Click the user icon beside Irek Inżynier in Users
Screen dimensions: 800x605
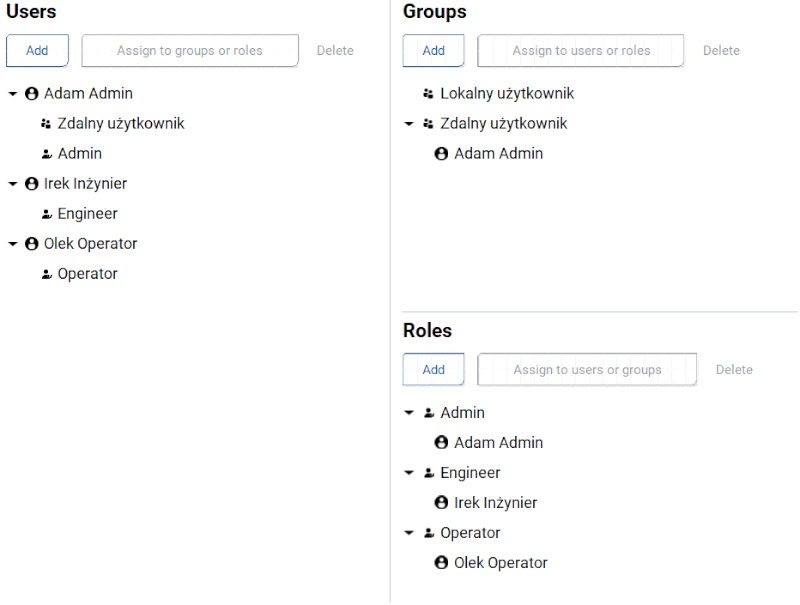31,184
